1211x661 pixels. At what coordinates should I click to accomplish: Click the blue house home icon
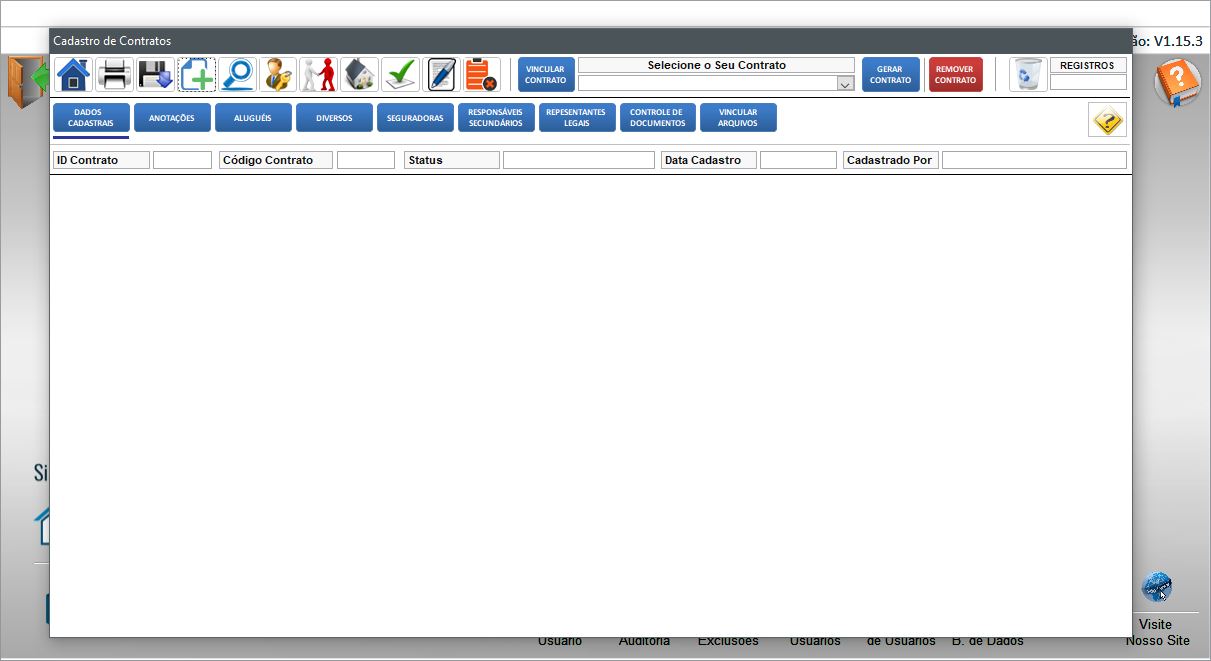pos(74,75)
